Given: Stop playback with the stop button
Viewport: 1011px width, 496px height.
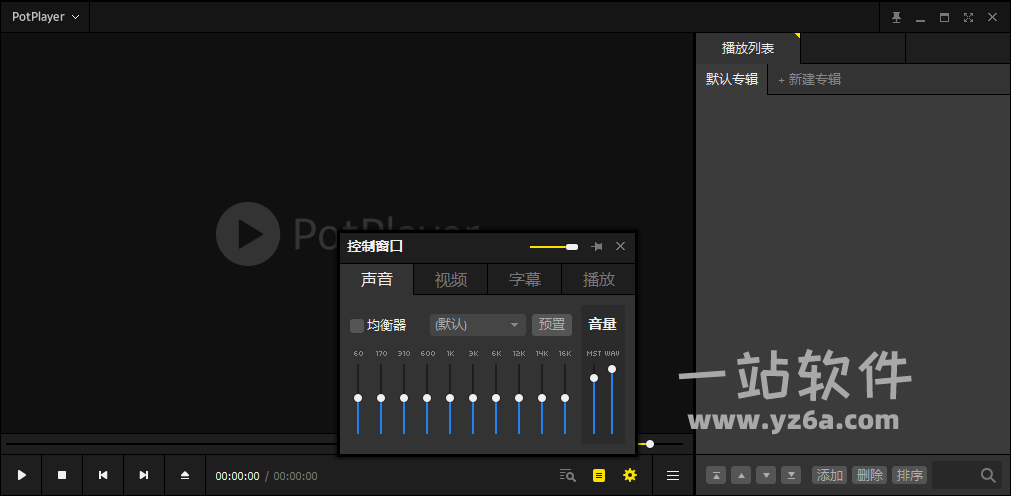Looking at the screenshot, I should tap(62, 475).
